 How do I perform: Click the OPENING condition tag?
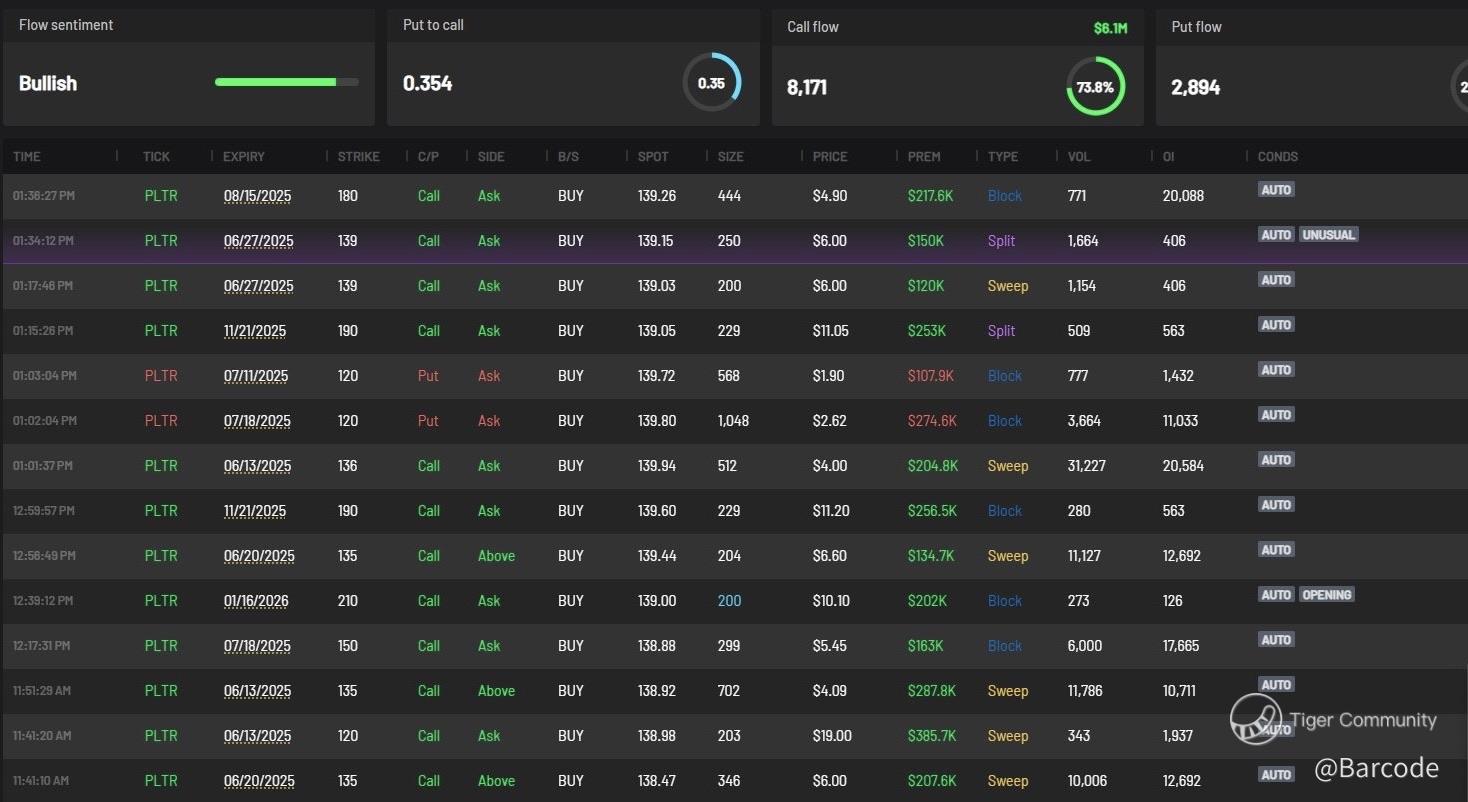click(1327, 595)
